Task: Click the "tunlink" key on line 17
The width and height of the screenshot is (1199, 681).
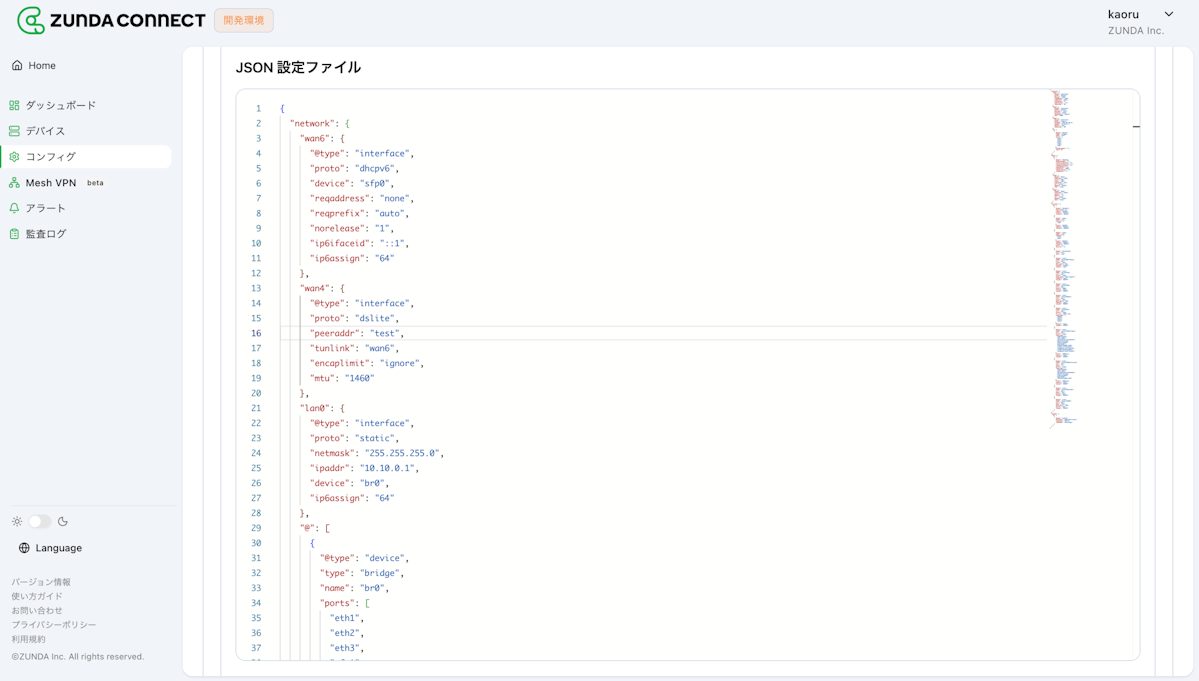Action: click(332, 348)
